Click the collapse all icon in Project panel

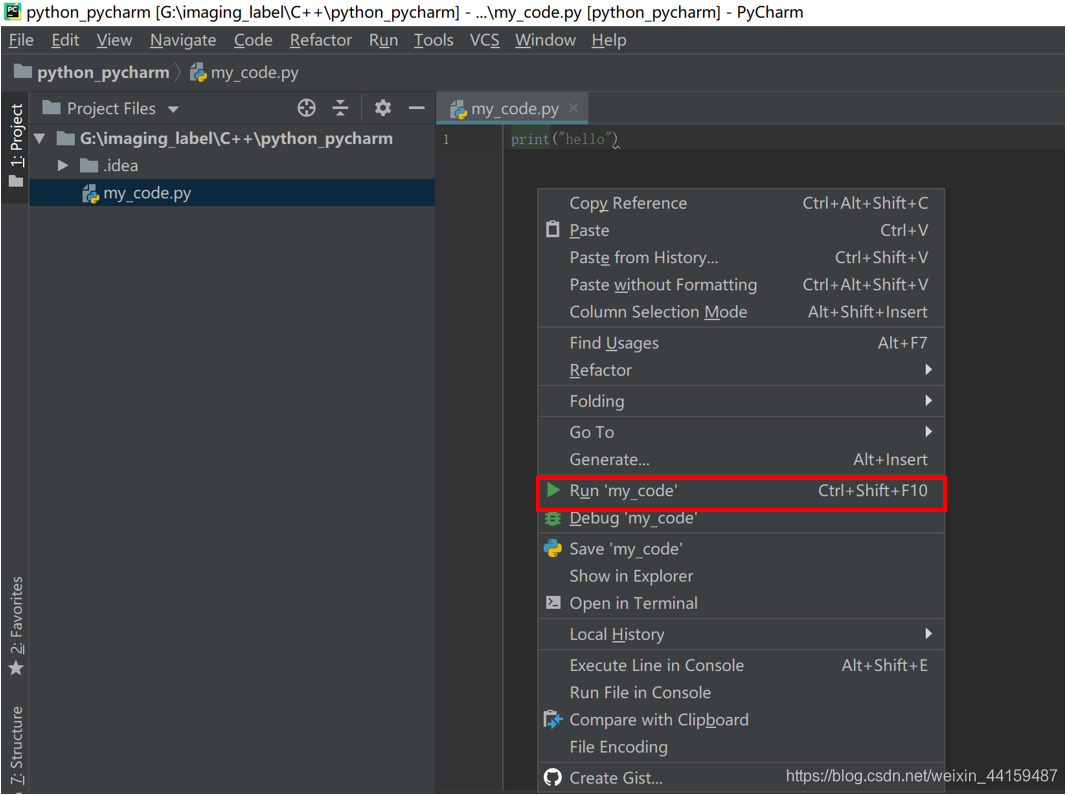340,108
